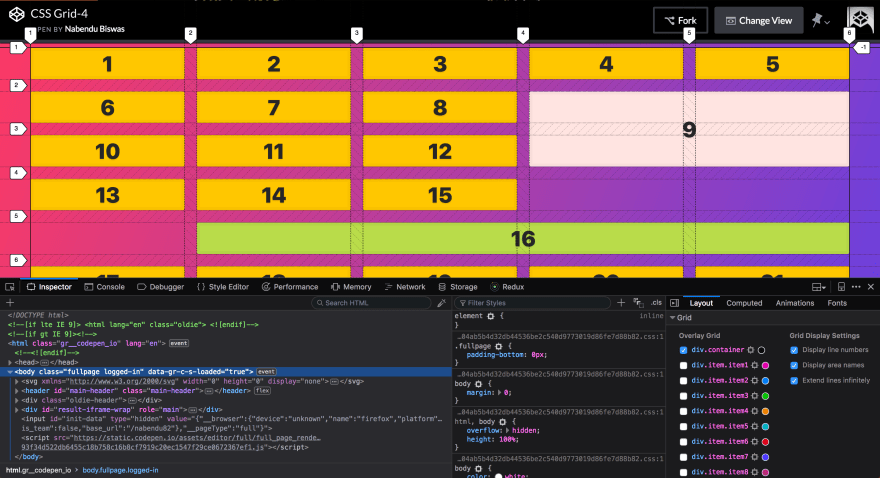Viewport: 880px width, 478px height.
Task: Open the Network tab
Action: click(x=405, y=287)
